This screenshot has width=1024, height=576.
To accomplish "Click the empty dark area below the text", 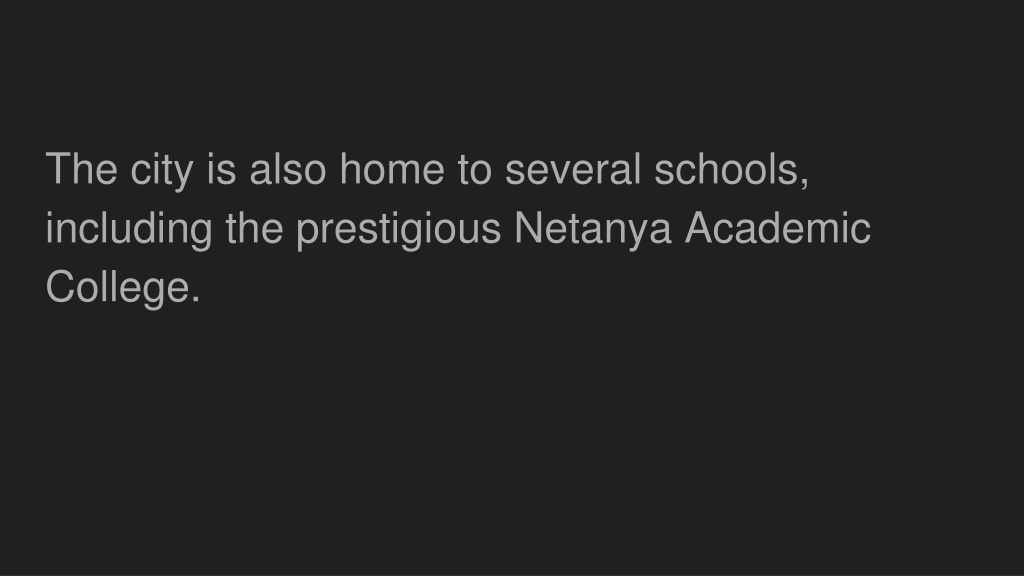I will coord(512,444).
